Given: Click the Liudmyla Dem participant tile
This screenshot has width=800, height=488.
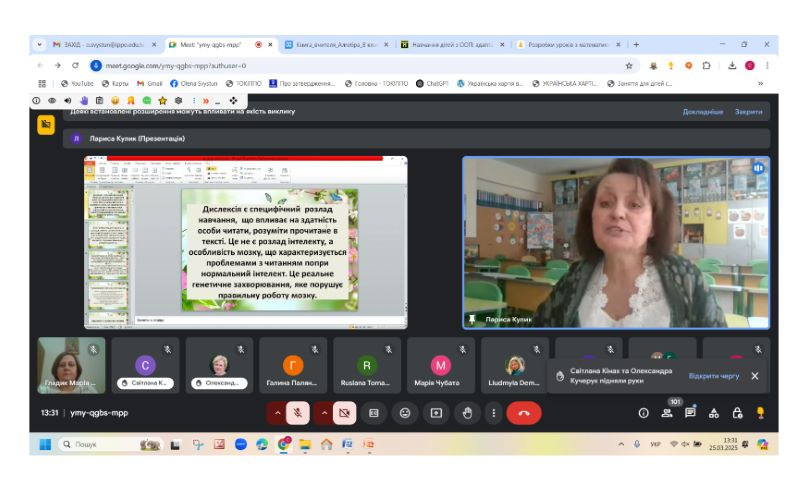Looking at the screenshot, I should point(515,365).
